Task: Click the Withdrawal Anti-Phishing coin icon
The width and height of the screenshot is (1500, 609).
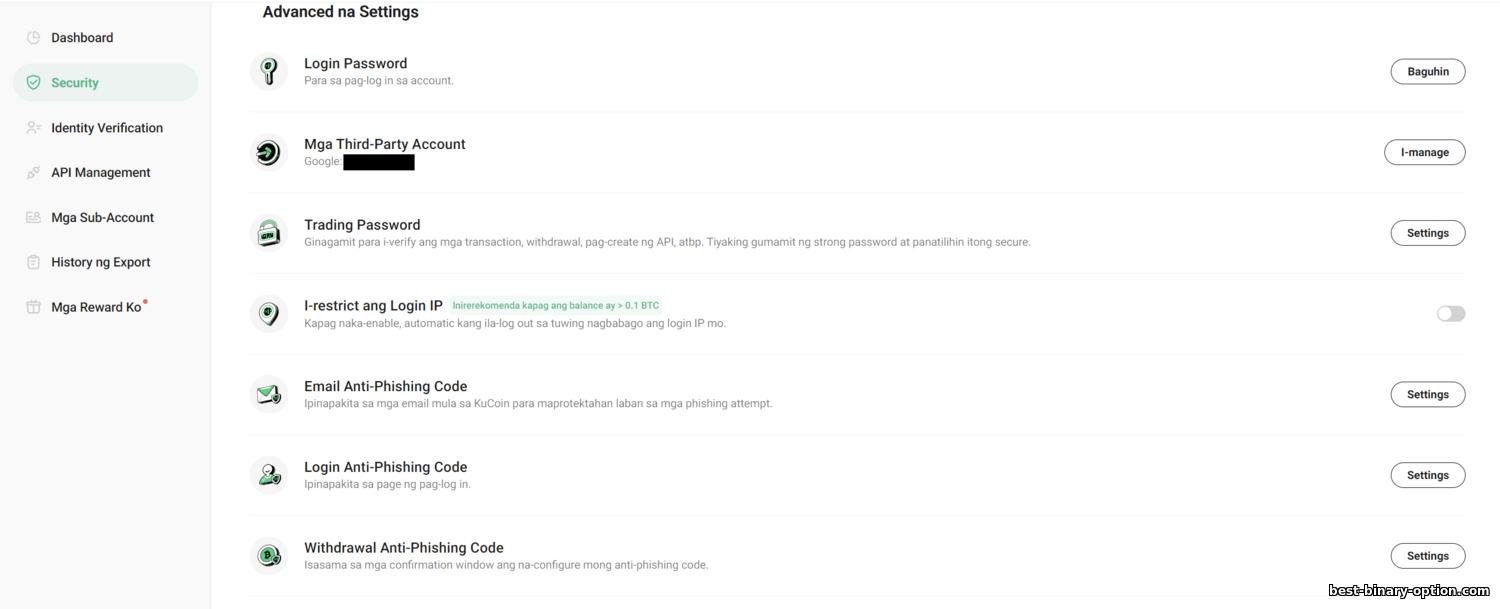Action: pos(268,556)
